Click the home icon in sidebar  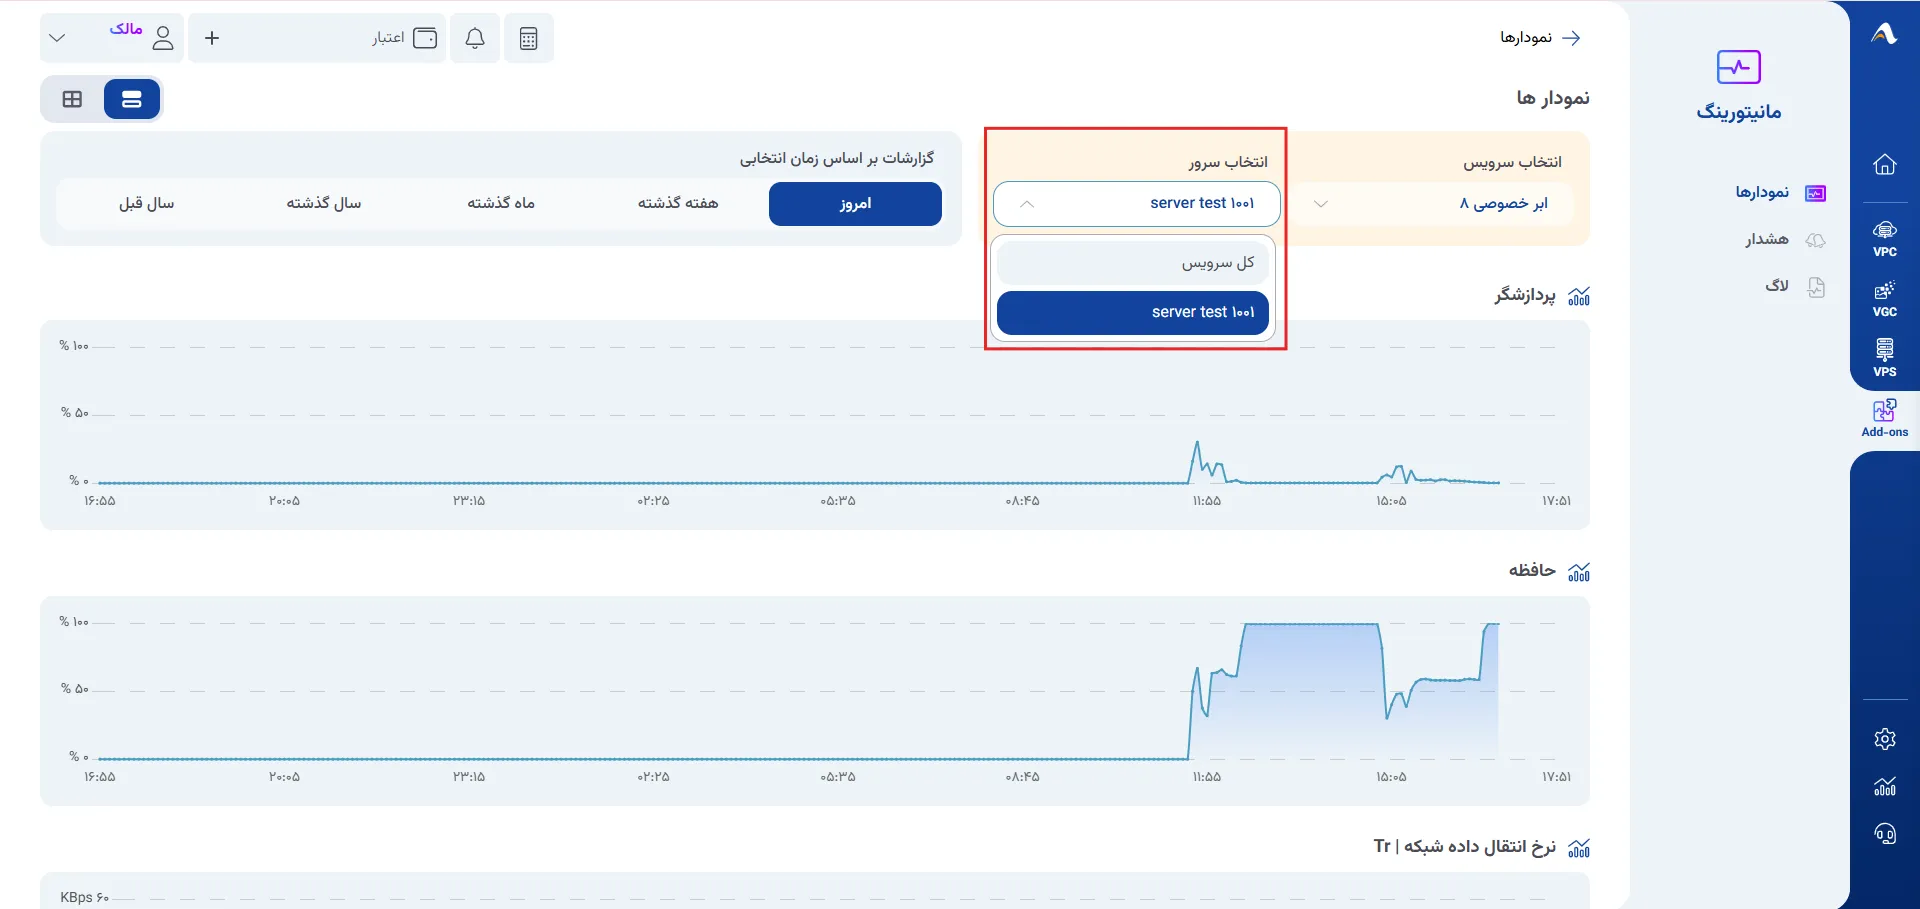[x=1885, y=164]
